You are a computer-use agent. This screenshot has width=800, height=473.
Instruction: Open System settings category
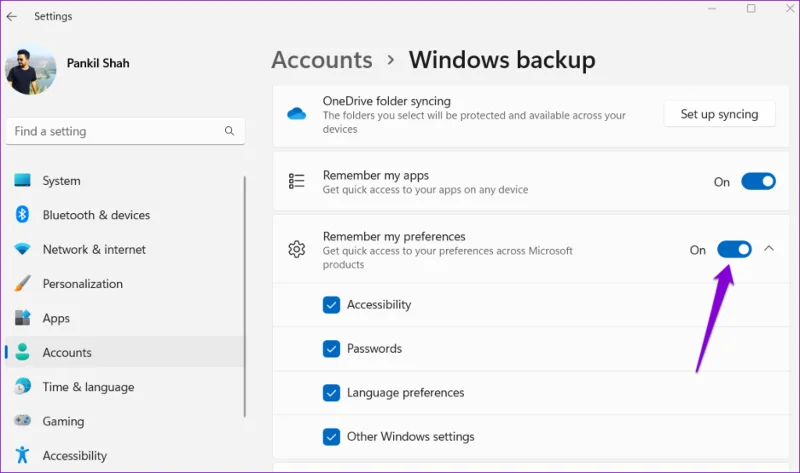point(124,181)
